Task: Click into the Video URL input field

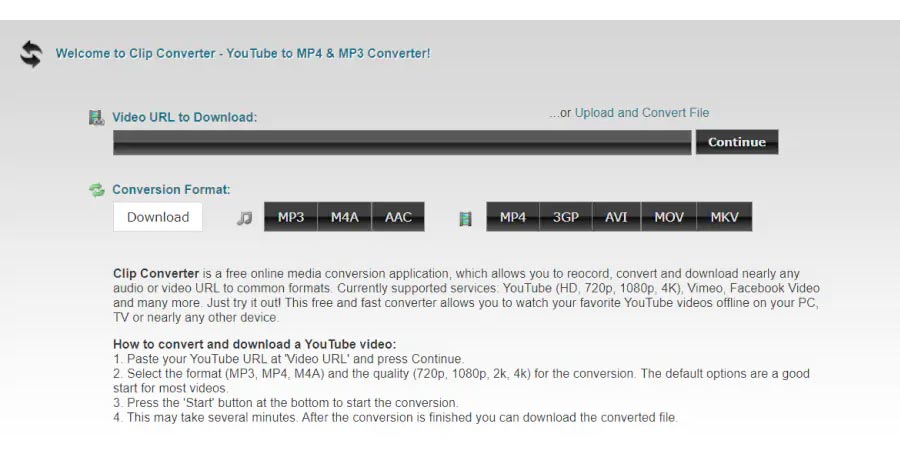Action: pos(402,142)
